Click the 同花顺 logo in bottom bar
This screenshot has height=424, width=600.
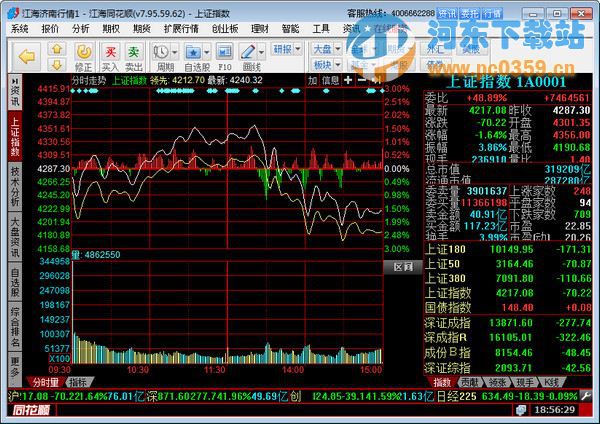31,410
